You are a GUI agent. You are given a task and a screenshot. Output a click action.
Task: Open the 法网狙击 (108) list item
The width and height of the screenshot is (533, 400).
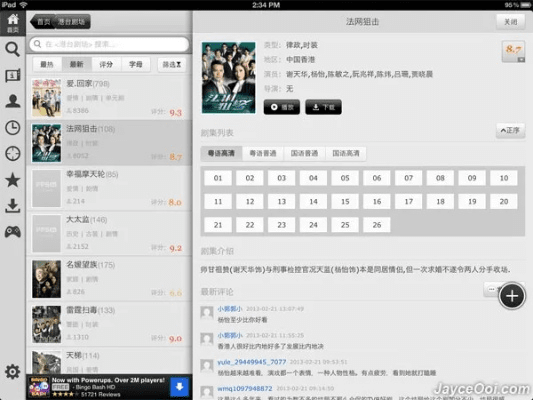pyautogui.click(x=109, y=143)
